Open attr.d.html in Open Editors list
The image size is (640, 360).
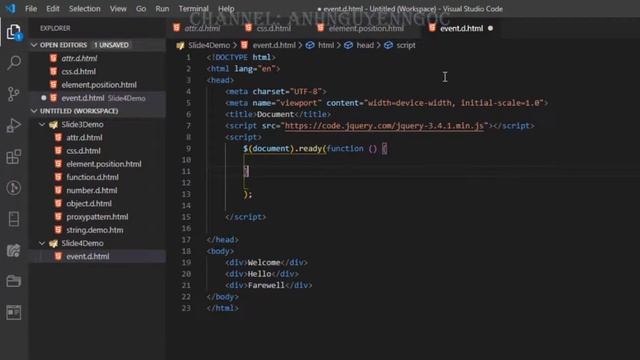pyautogui.click(x=79, y=58)
